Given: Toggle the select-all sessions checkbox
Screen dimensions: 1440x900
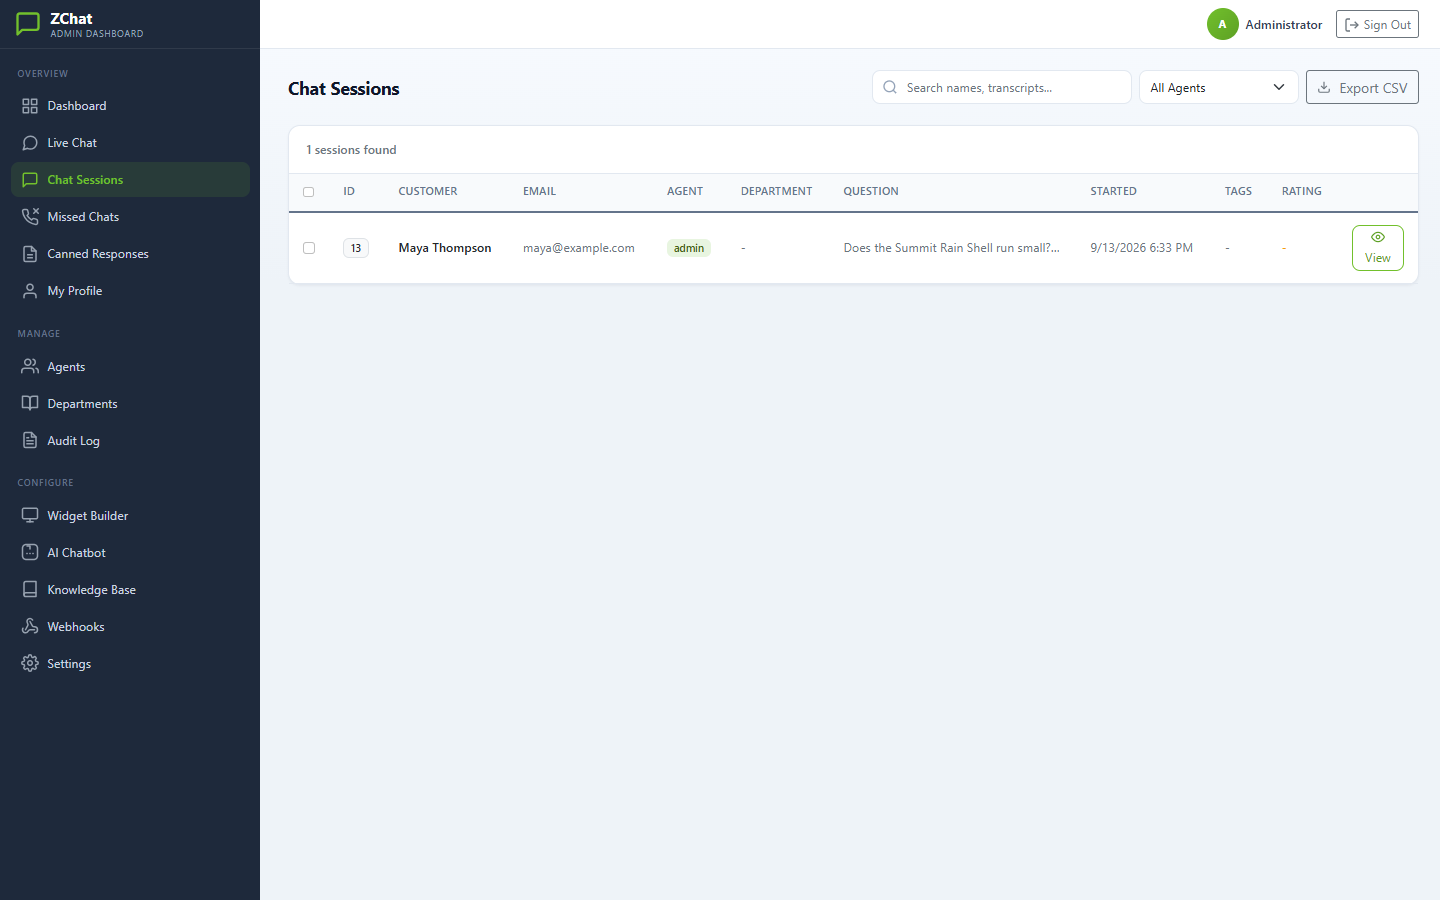Looking at the screenshot, I should [309, 192].
